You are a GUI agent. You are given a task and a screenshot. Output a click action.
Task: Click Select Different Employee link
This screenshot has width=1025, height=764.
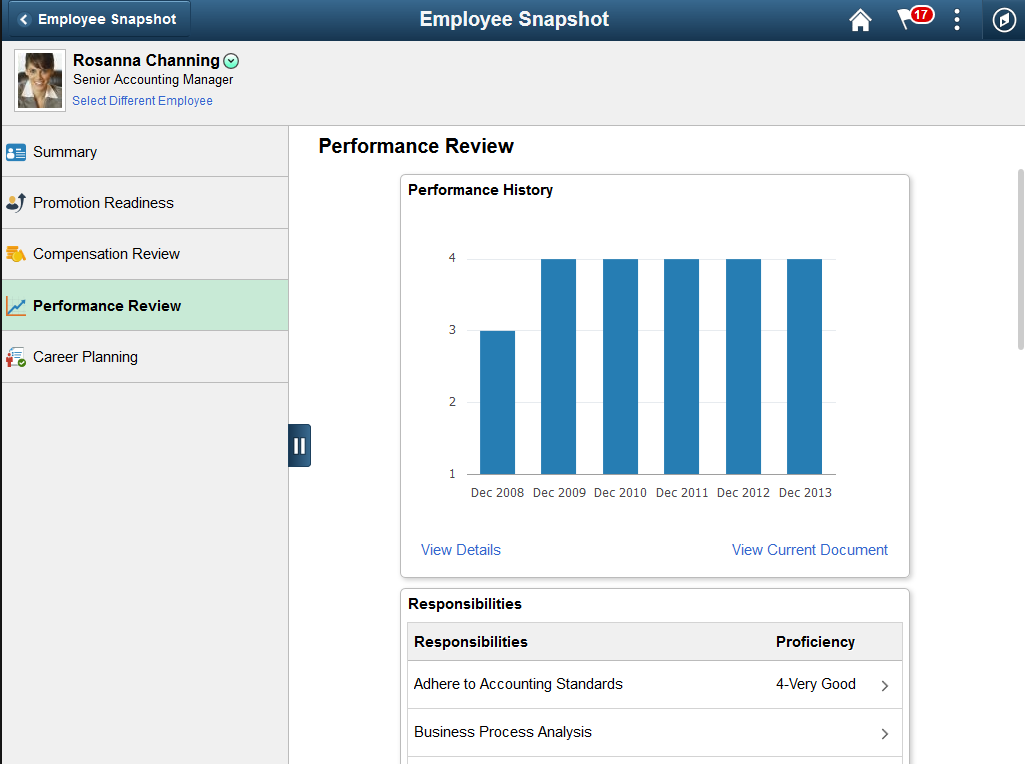pos(143,101)
